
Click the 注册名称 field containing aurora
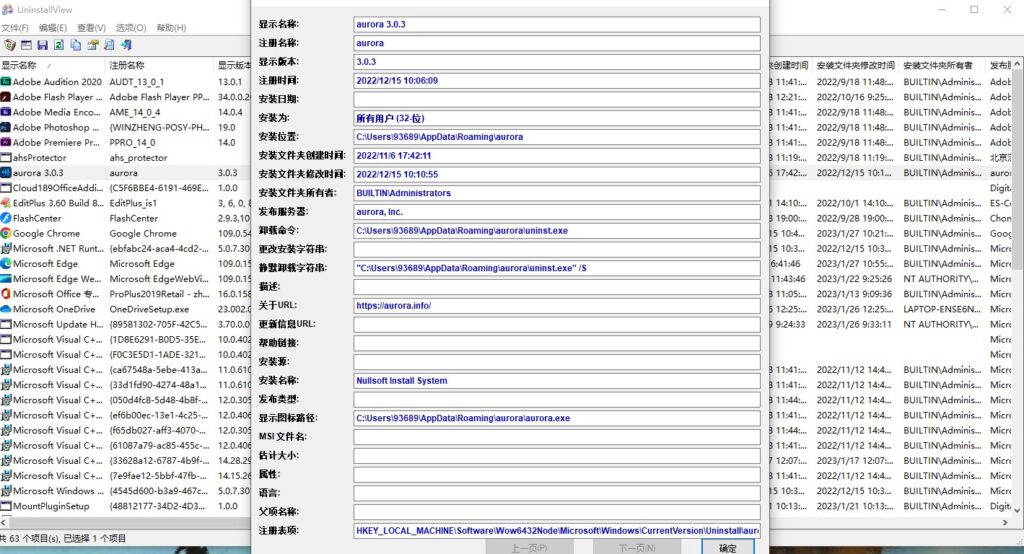557,43
